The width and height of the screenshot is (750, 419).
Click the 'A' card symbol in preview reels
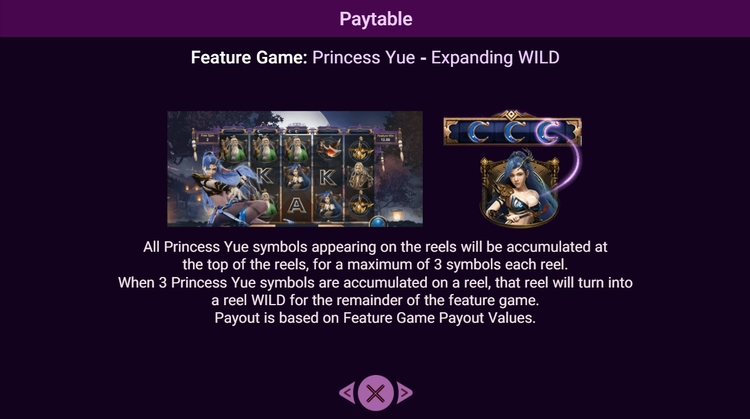[296, 206]
